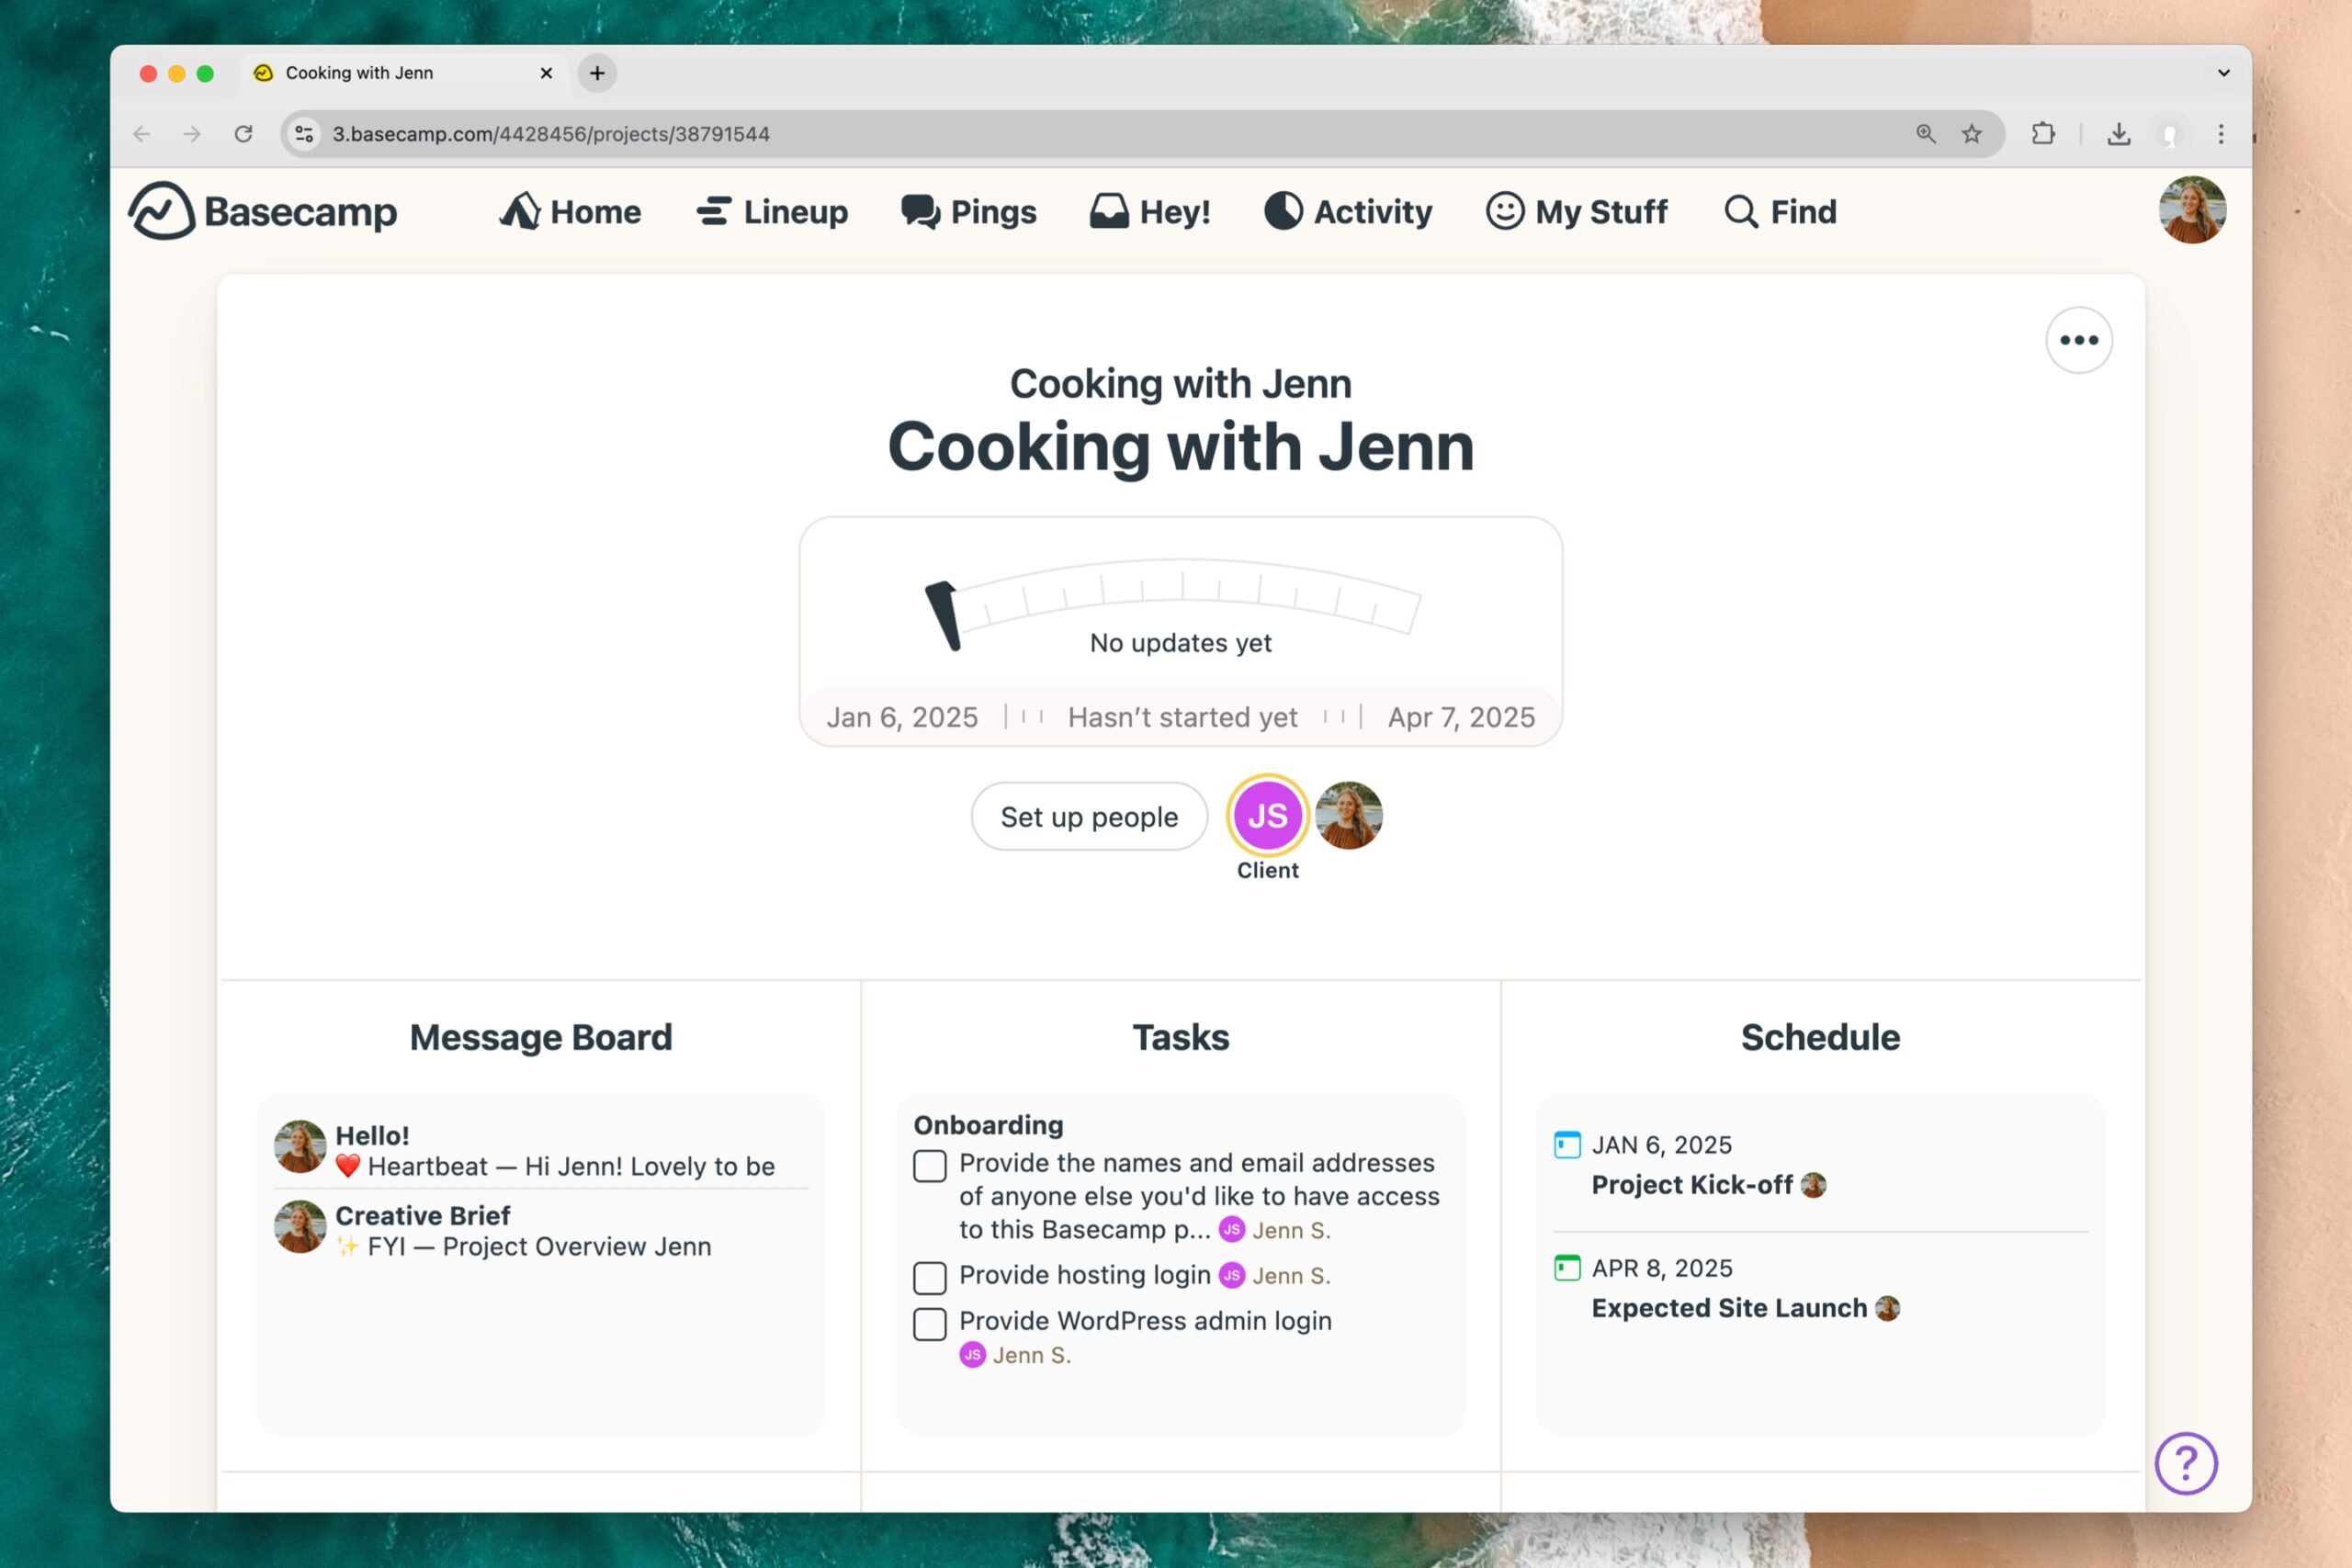
Task: Expand the Tasks section panel
Action: tap(1180, 1034)
